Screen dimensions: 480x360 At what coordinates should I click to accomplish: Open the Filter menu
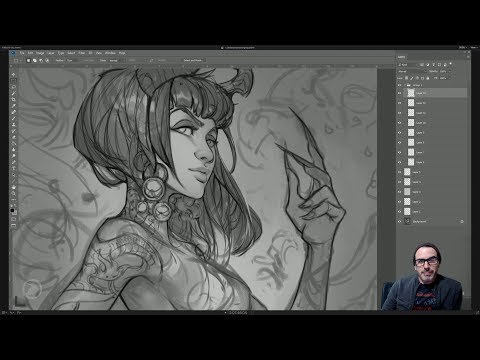tap(82, 53)
